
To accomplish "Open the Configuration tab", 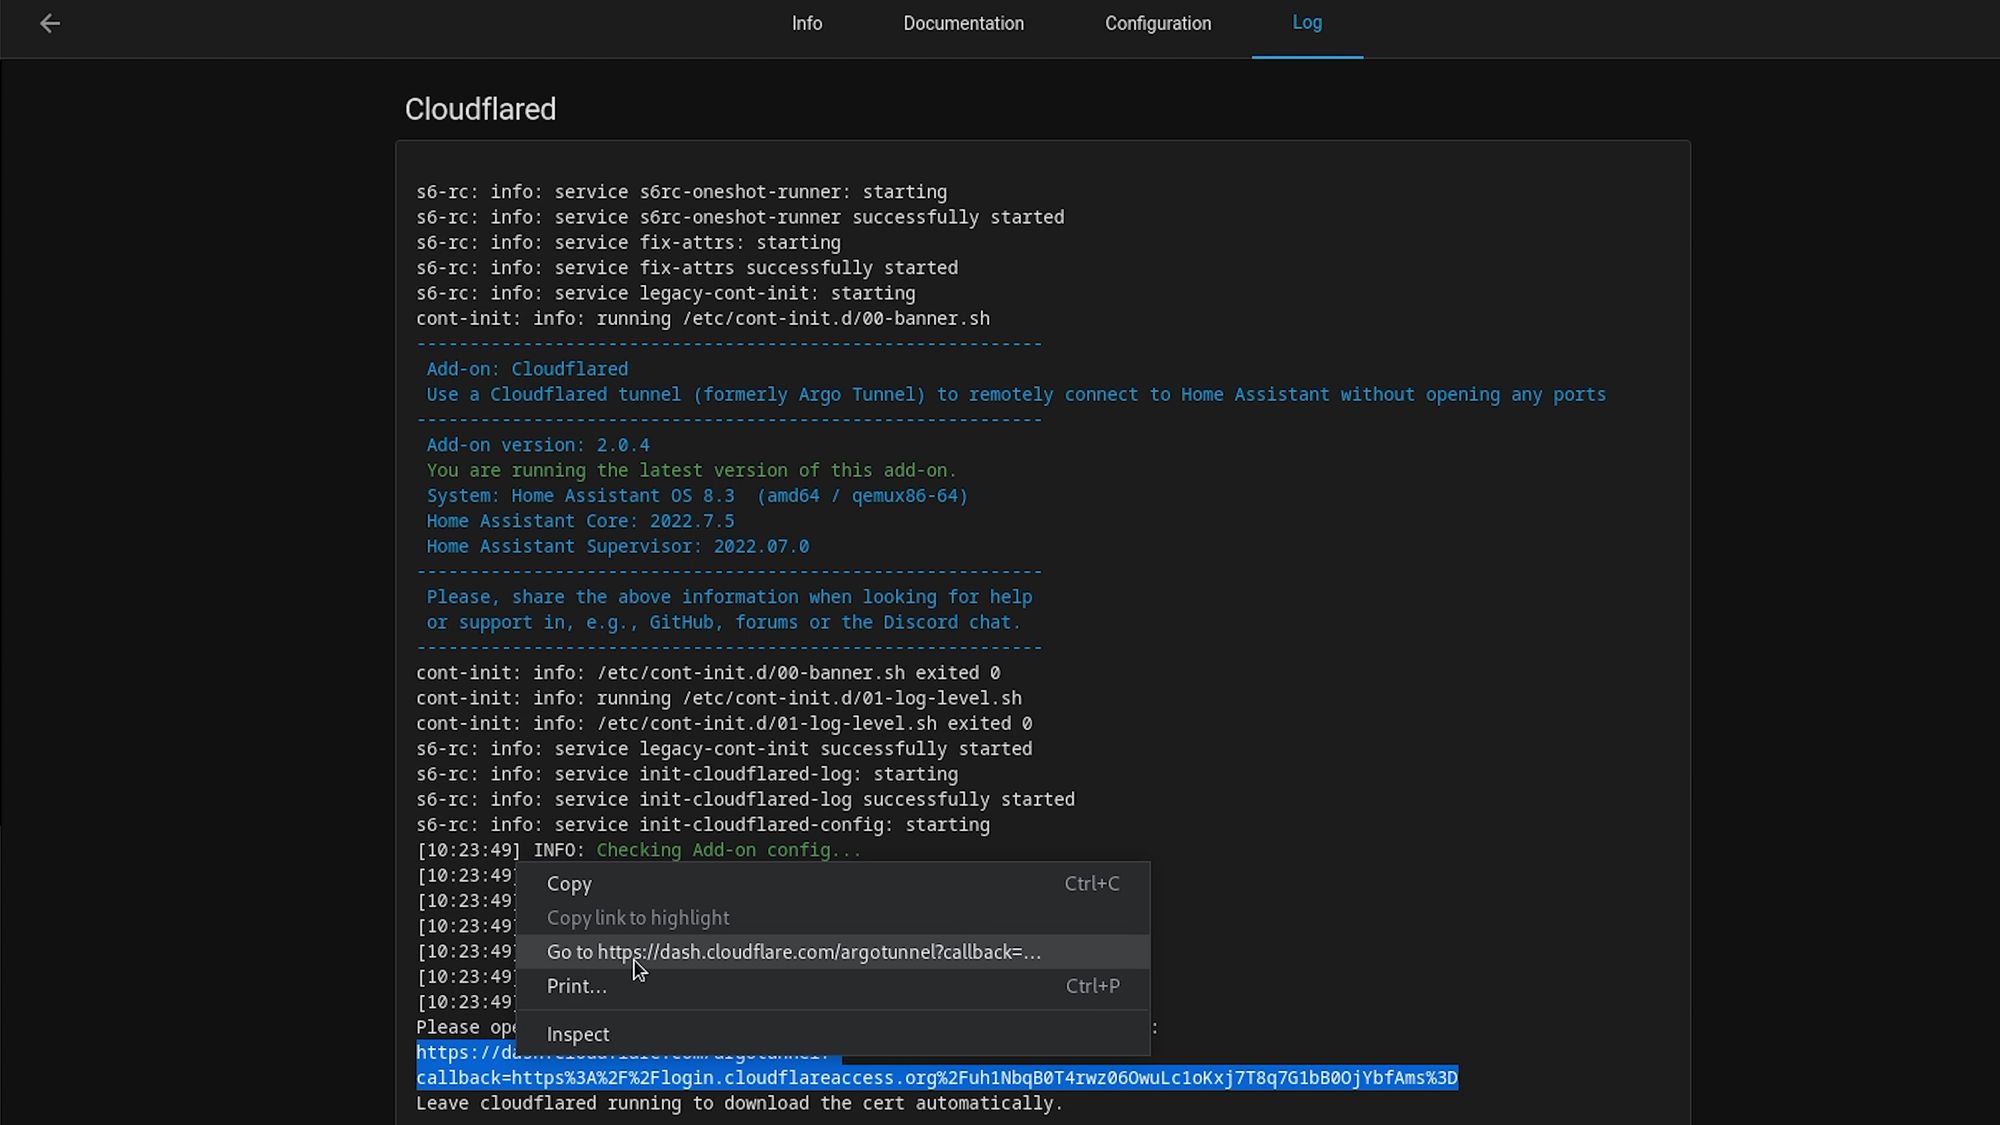I will [1157, 23].
